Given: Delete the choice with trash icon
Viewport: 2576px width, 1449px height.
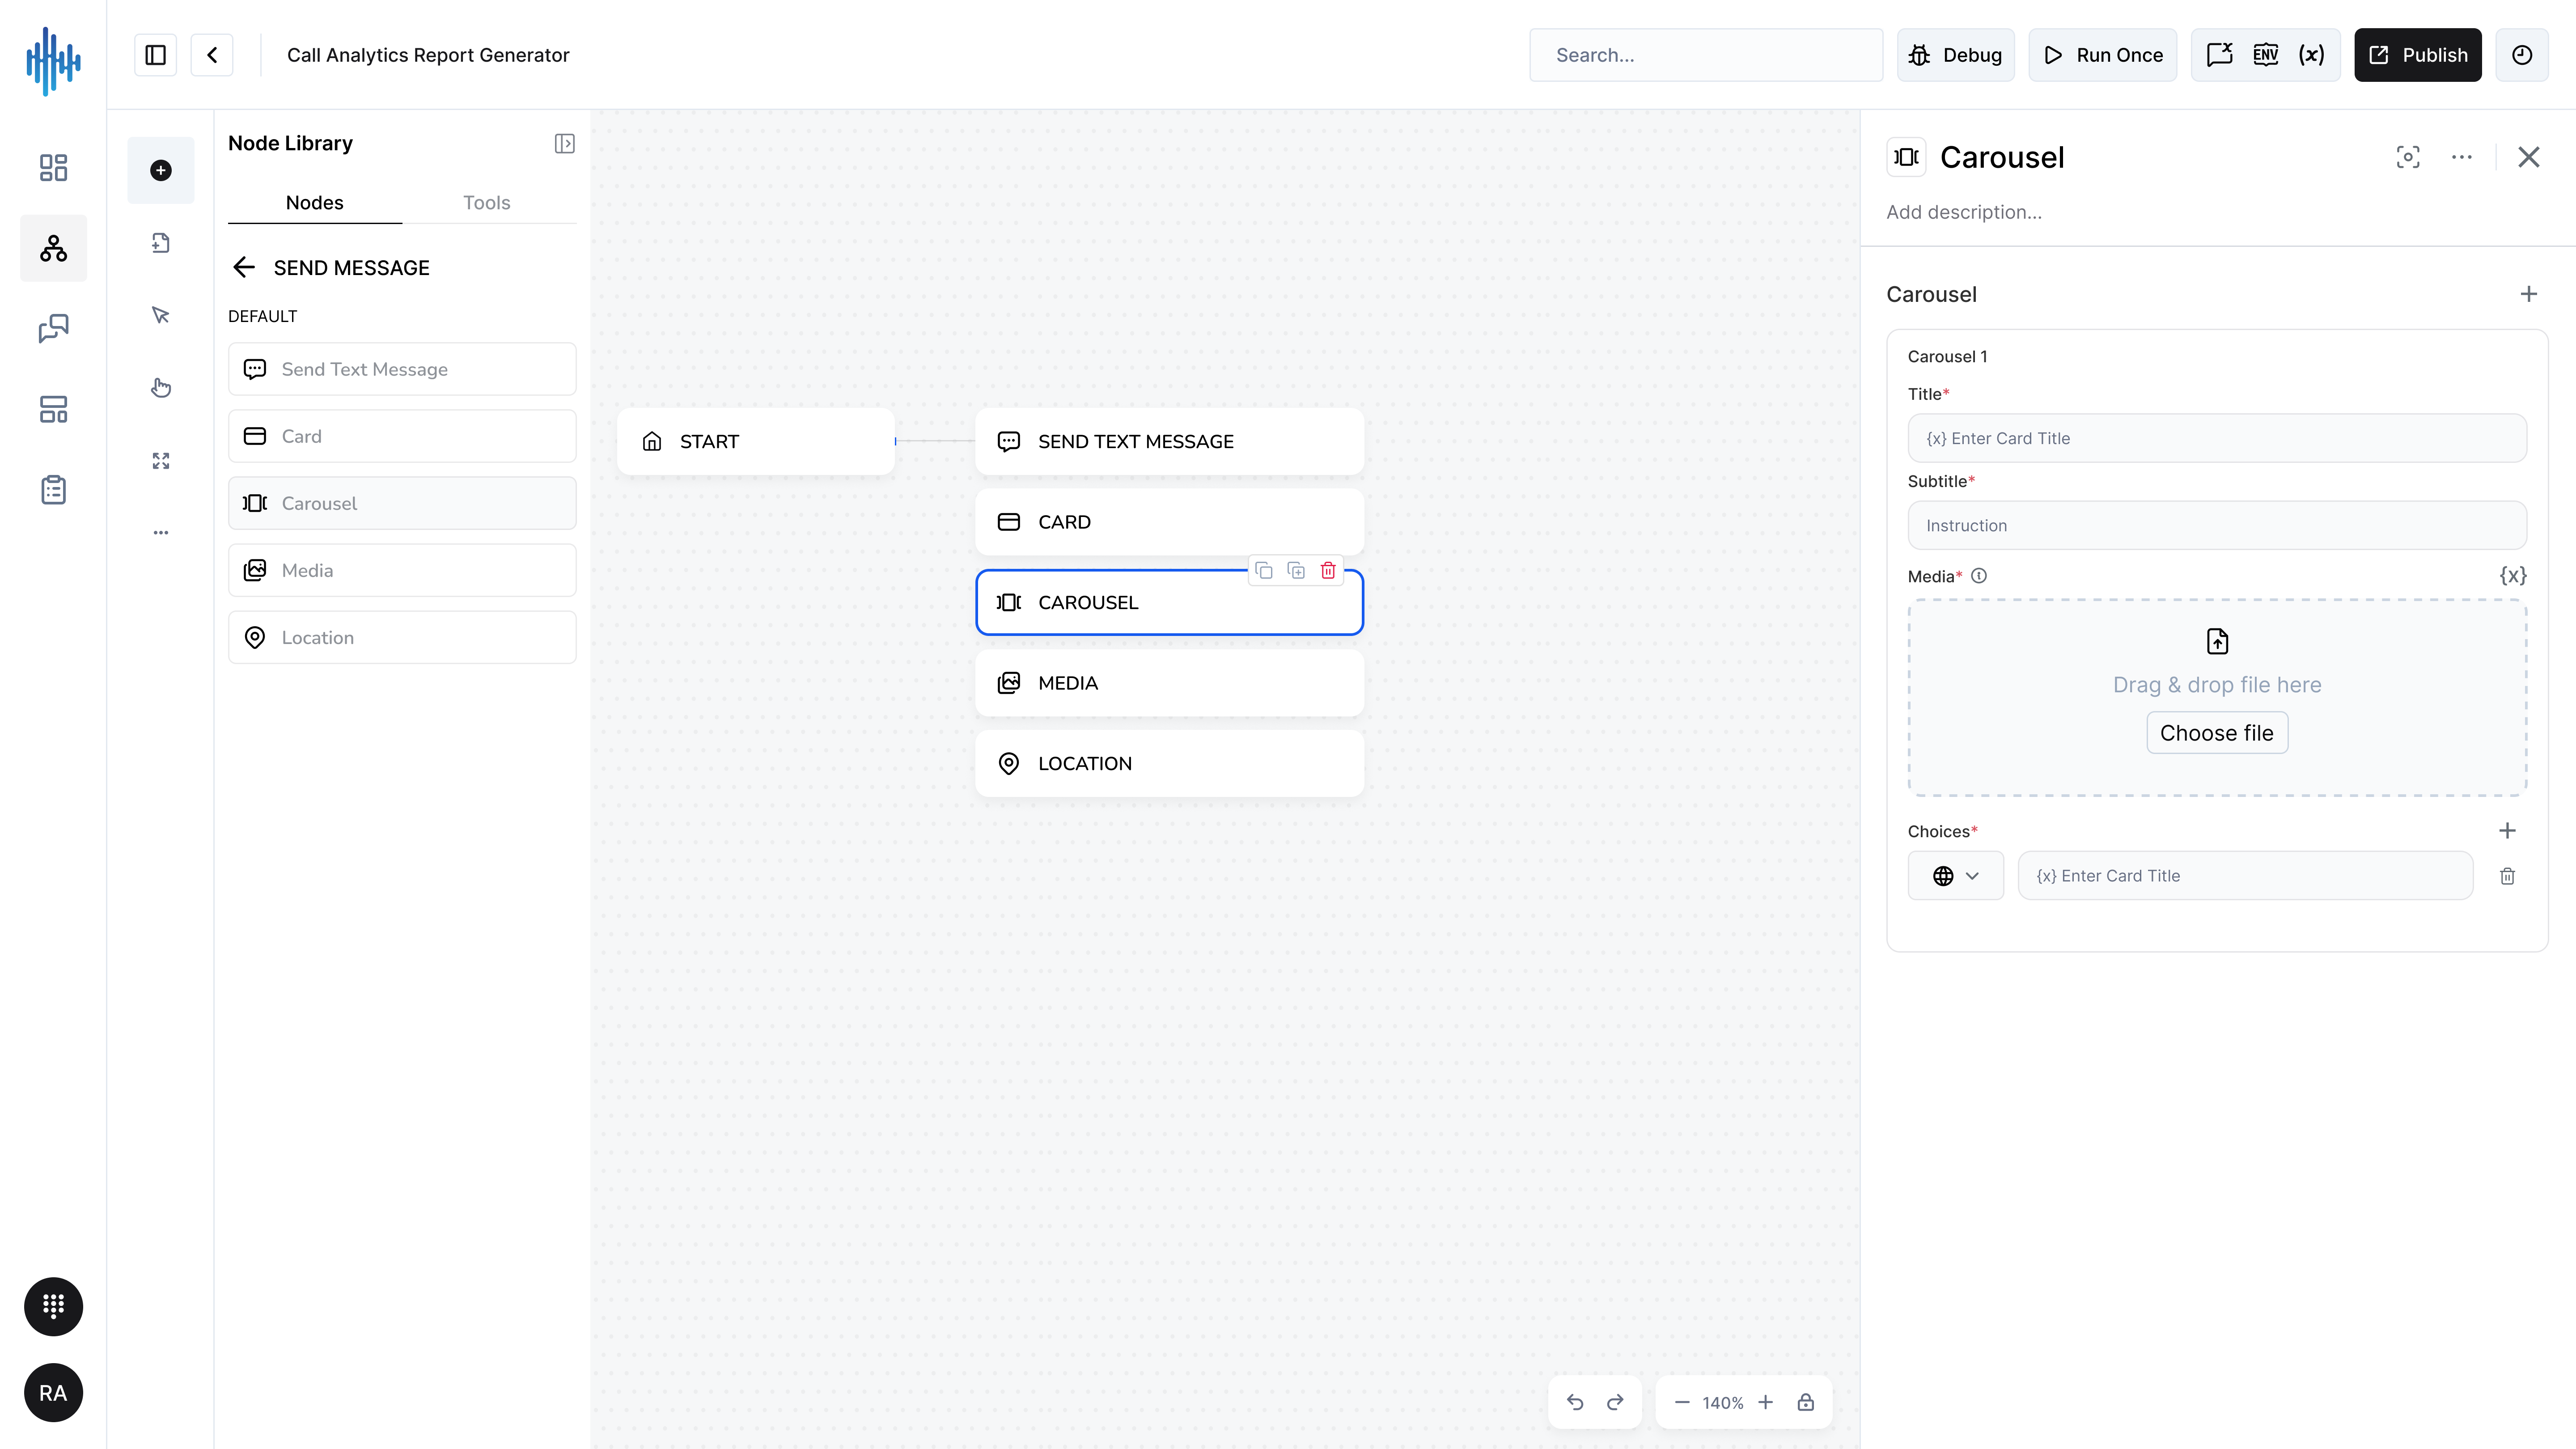Looking at the screenshot, I should pos(2507,876).
